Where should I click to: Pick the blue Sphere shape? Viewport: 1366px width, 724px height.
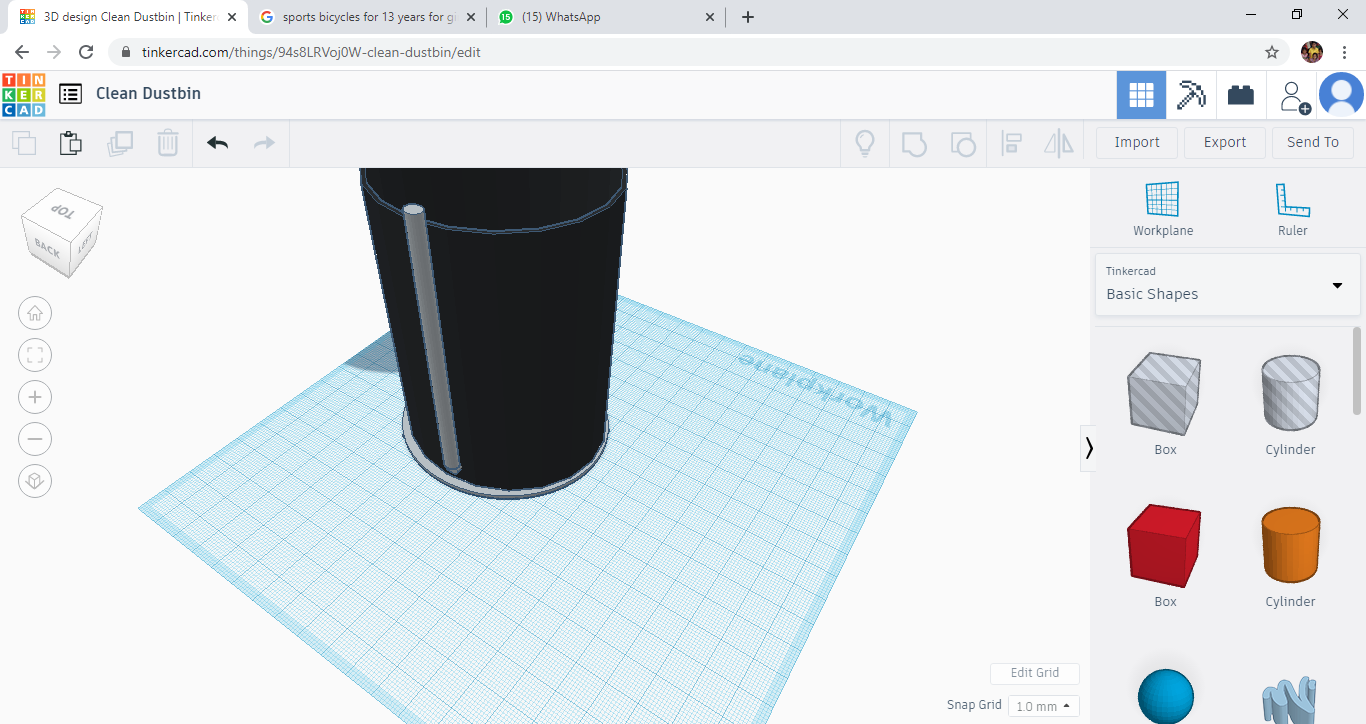pos(1166,696)
